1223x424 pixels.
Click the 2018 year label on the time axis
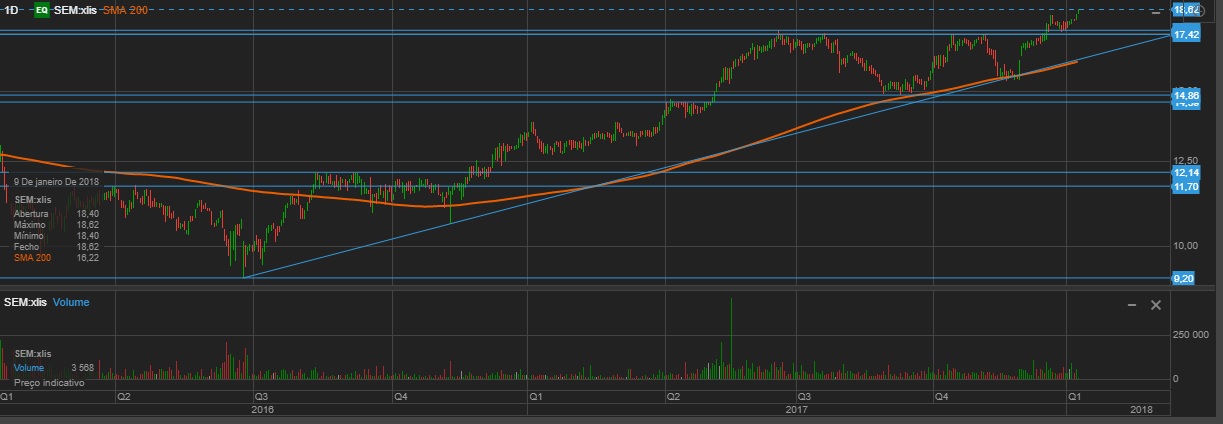[x=1141, y=410]
